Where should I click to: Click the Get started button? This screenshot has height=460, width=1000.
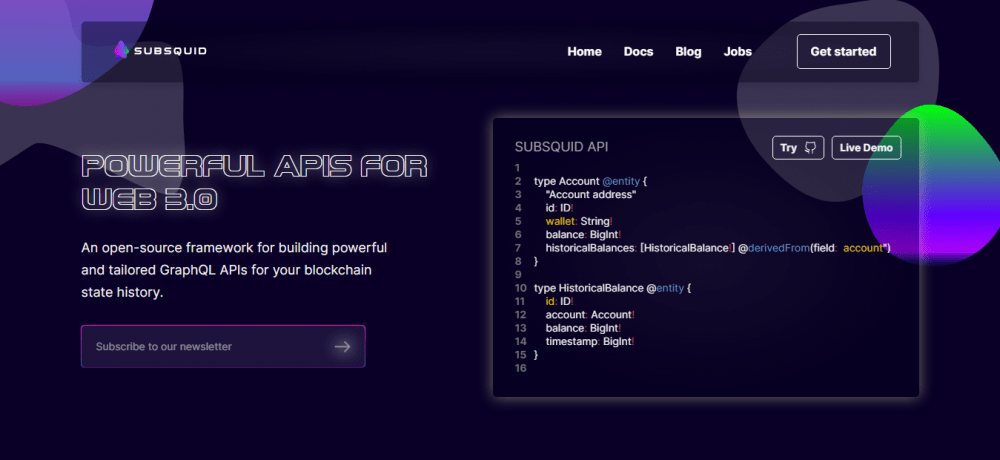pos(843,52)
